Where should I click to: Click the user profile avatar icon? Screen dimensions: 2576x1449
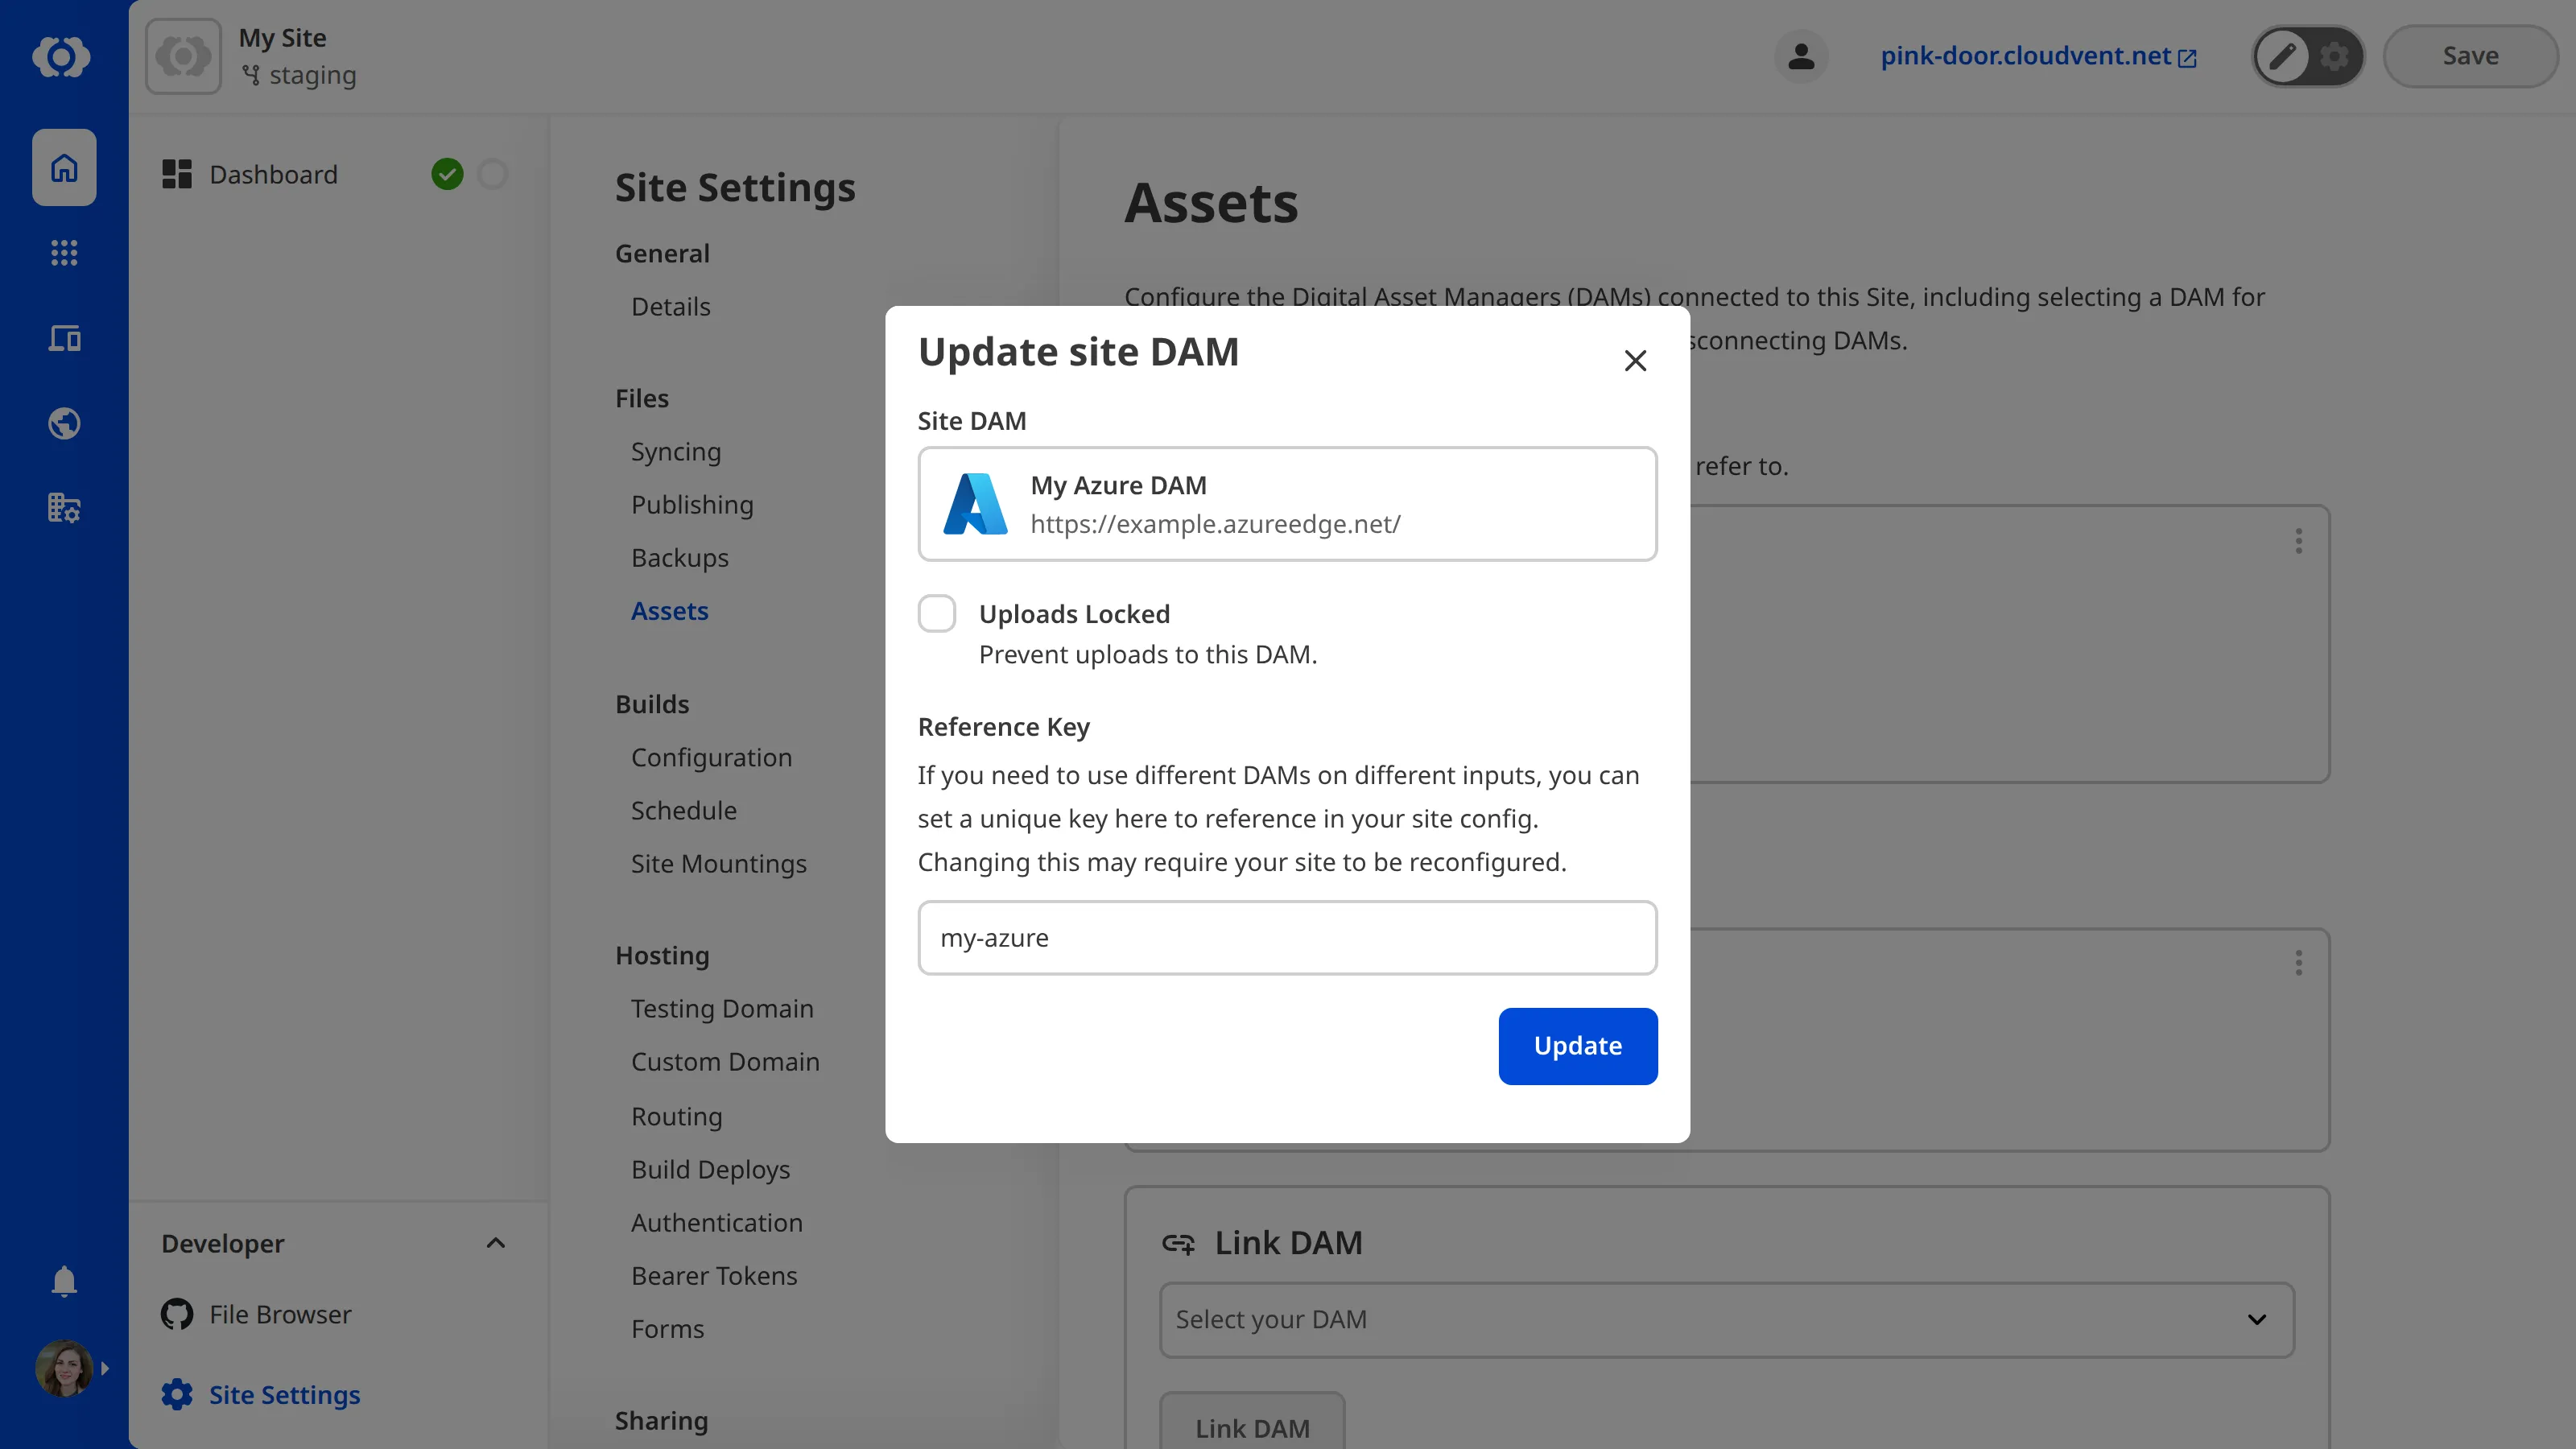tap(1801, 56)
